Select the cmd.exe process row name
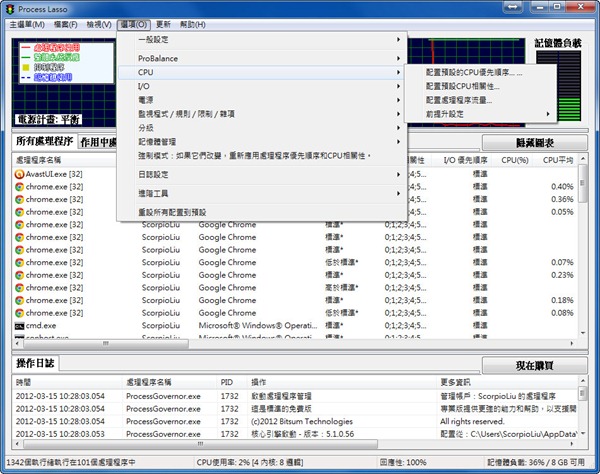Screen dimensions: 600x474 click(41, 326)
